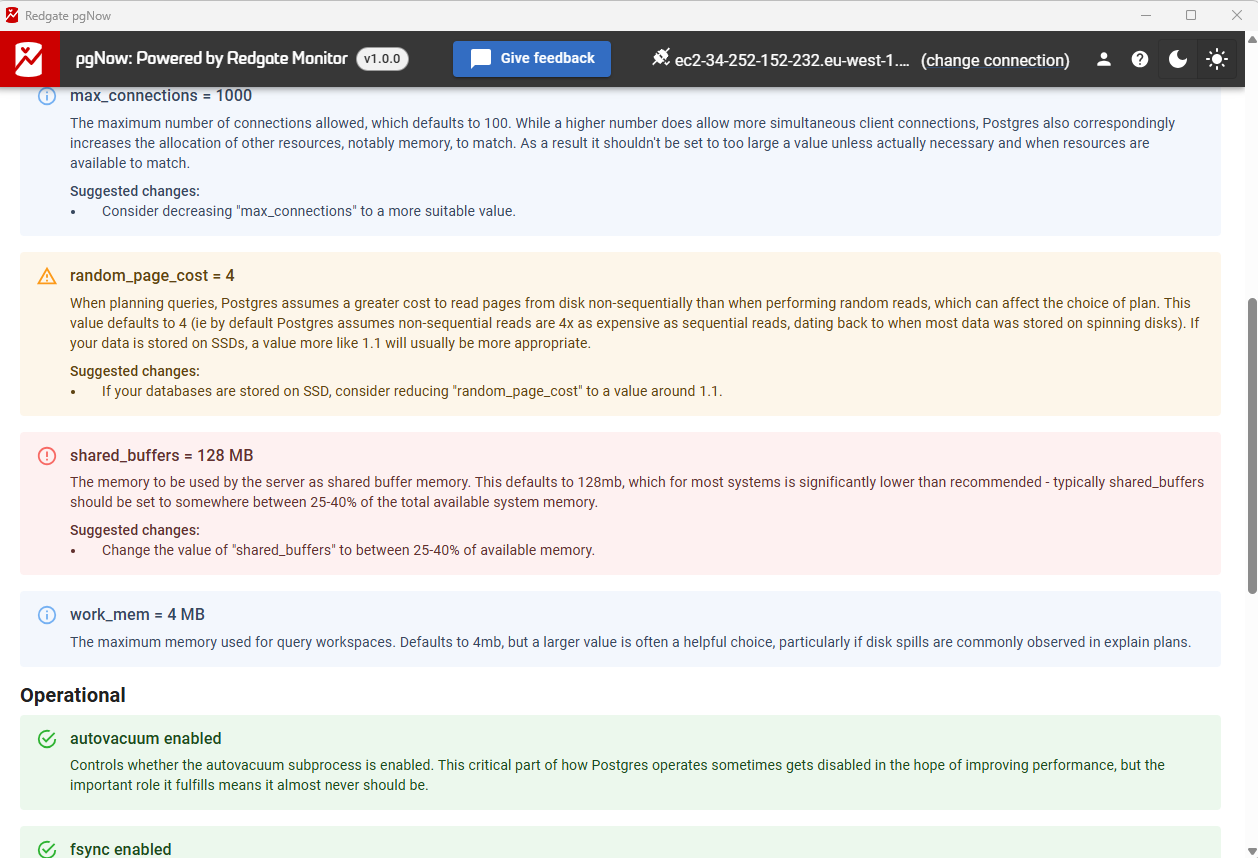Click the green check beside autovacuum enabled
The image size is (1258, 858).
point(47,739)
